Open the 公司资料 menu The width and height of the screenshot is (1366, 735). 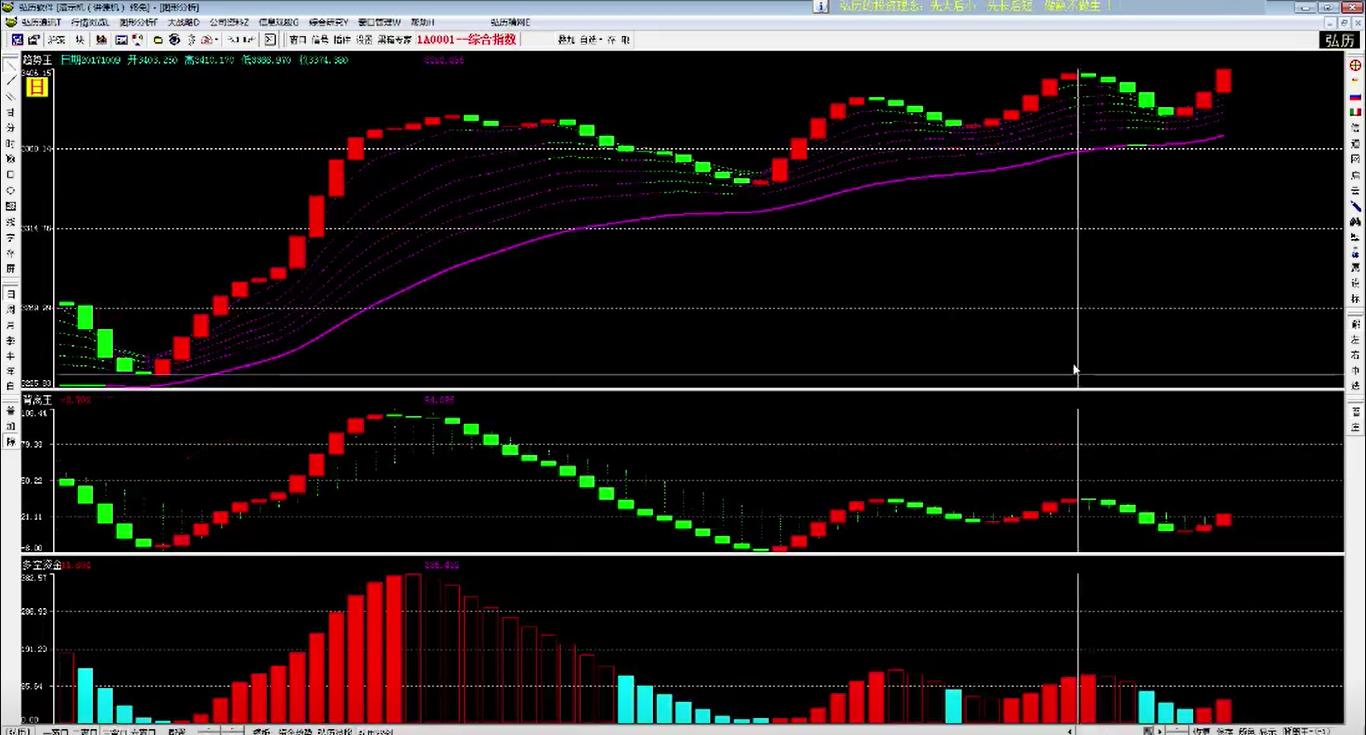click(229, 22)
